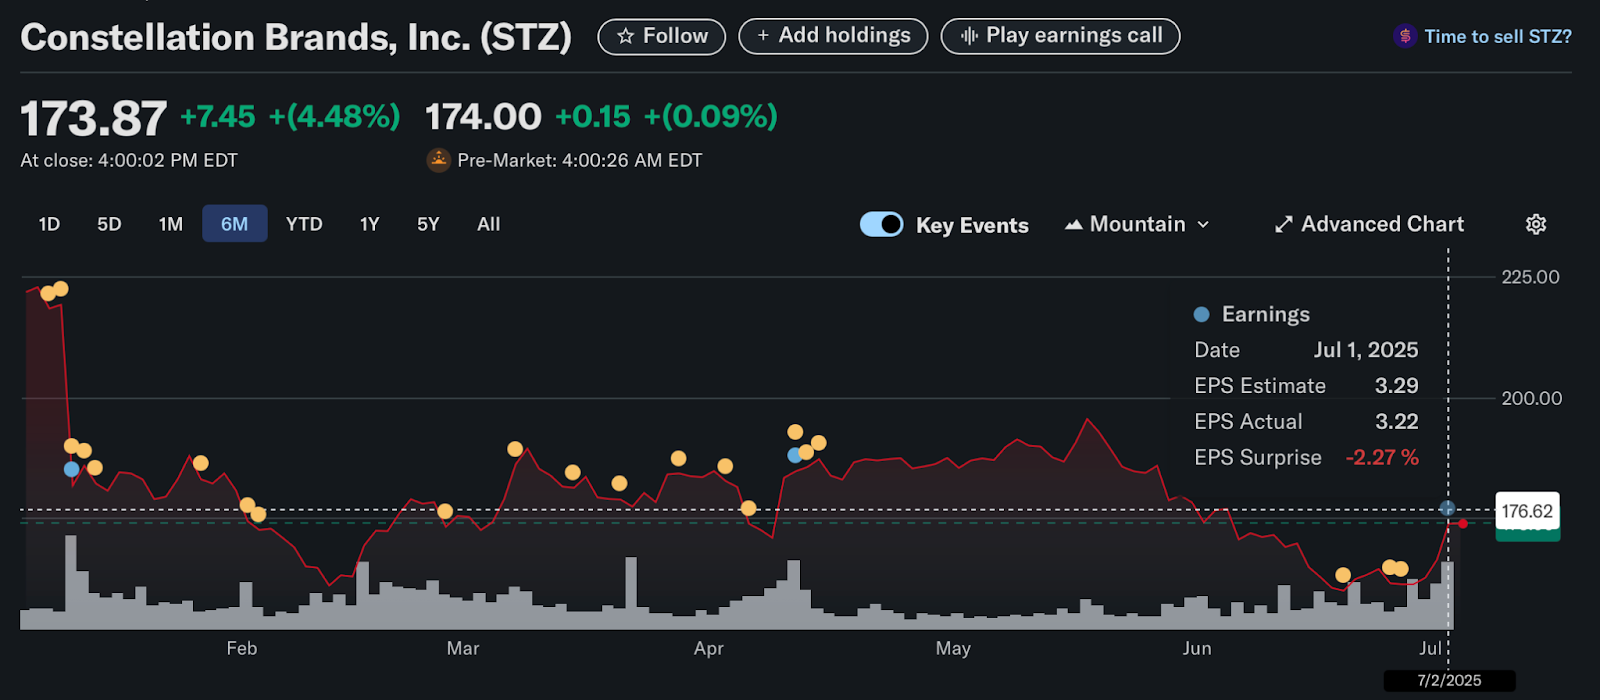Open the Time to sell STZ link

pyautogui.click(x=1497, y=37)
